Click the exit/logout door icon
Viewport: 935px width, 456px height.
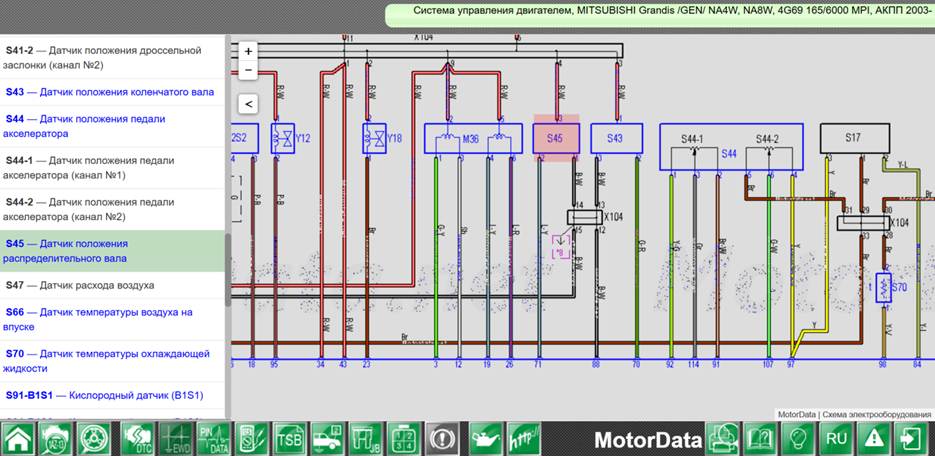(912, 439)
